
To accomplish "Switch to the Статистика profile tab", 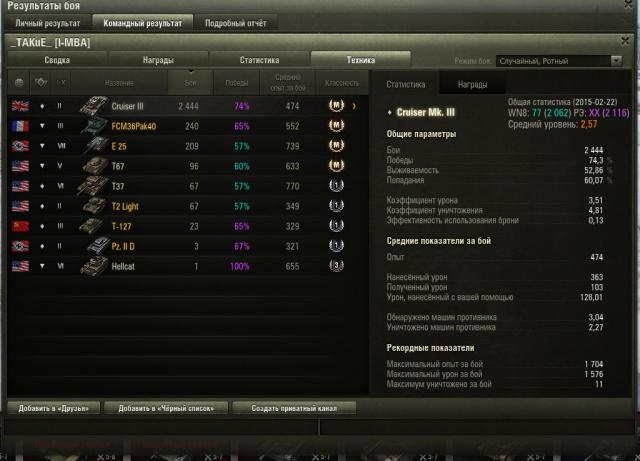I will [x=260, y=60].
